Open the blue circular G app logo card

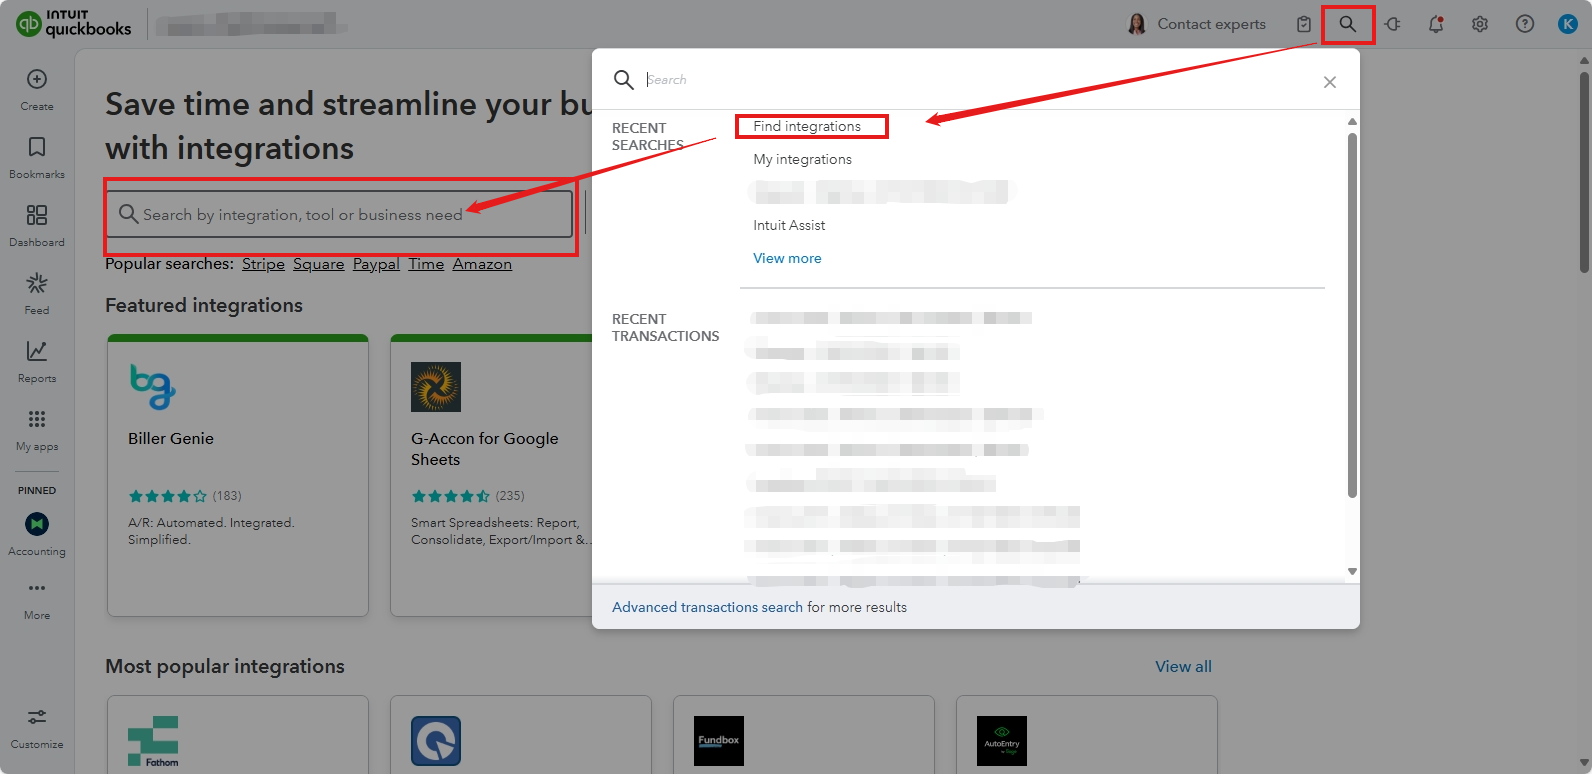click(436, 741)
